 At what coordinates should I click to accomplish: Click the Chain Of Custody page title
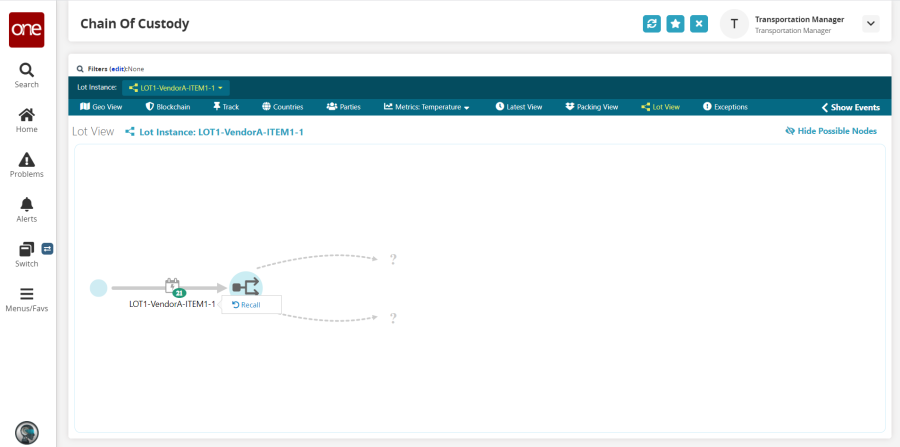(x=134, y=24)
